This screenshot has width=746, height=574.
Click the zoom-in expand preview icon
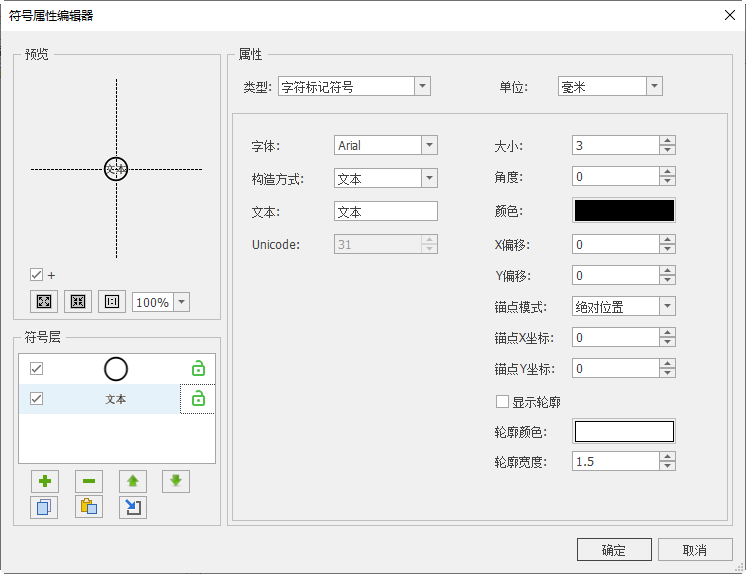click(x=45, y=302)
